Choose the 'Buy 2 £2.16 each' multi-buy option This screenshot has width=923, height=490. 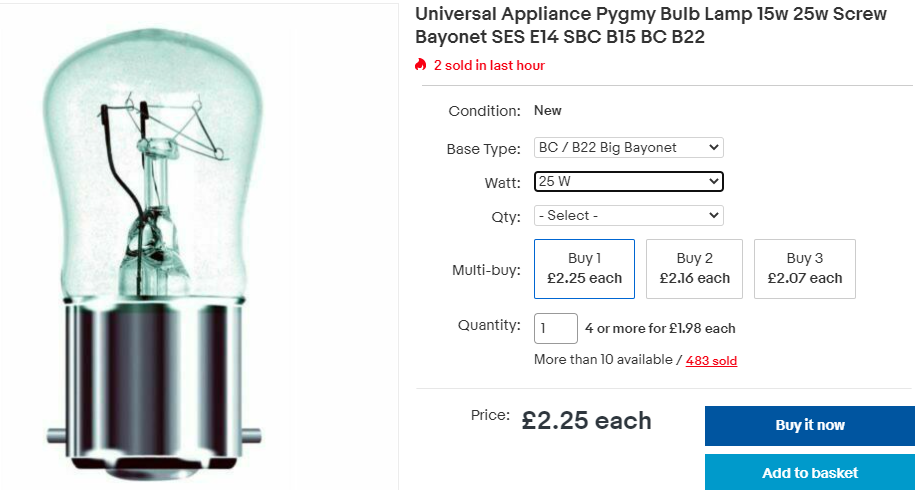694,268
